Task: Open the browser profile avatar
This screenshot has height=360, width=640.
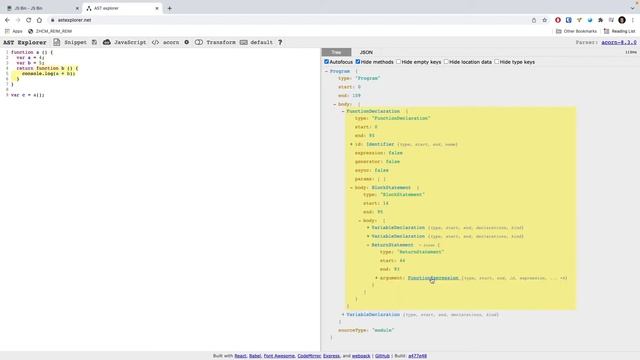Action: point(622,20)
